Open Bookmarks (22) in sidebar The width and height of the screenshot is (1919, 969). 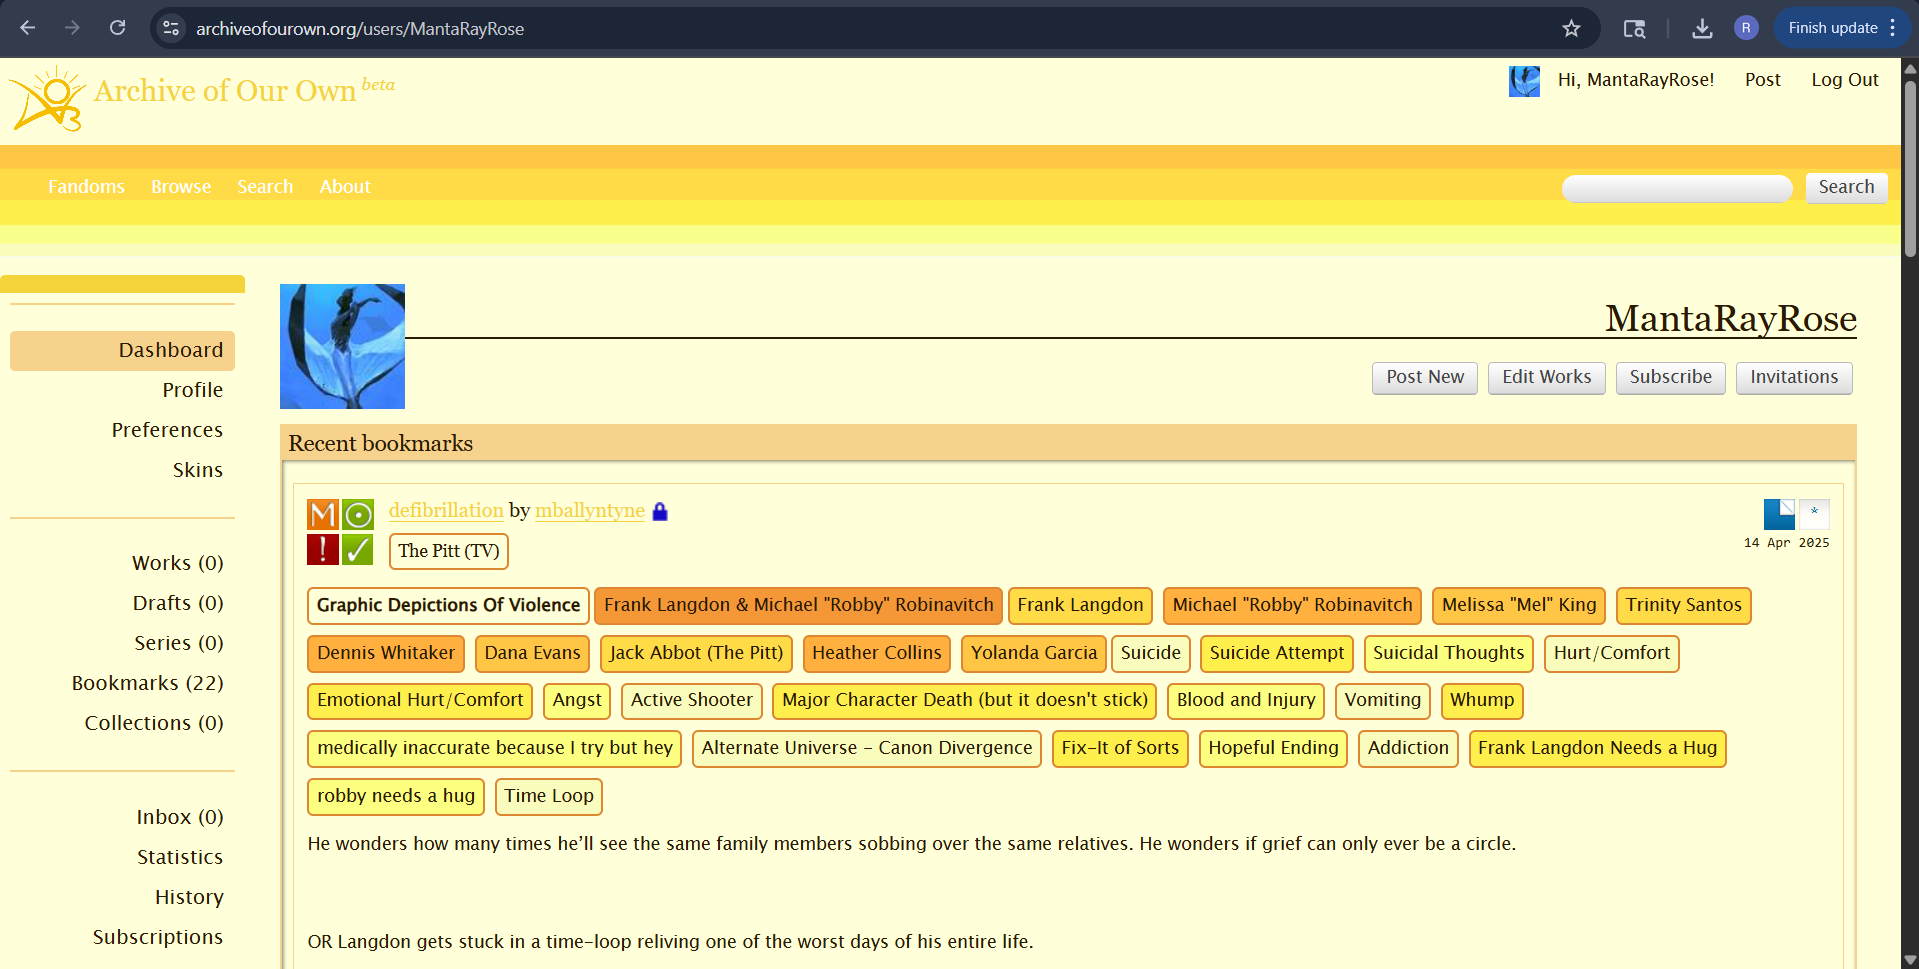(147, 683)
